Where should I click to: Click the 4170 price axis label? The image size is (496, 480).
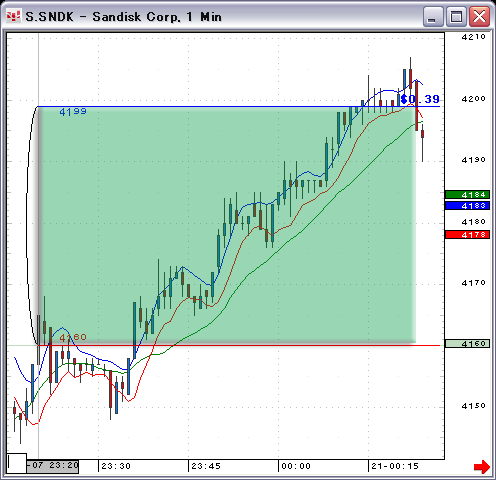coord(473,283)
